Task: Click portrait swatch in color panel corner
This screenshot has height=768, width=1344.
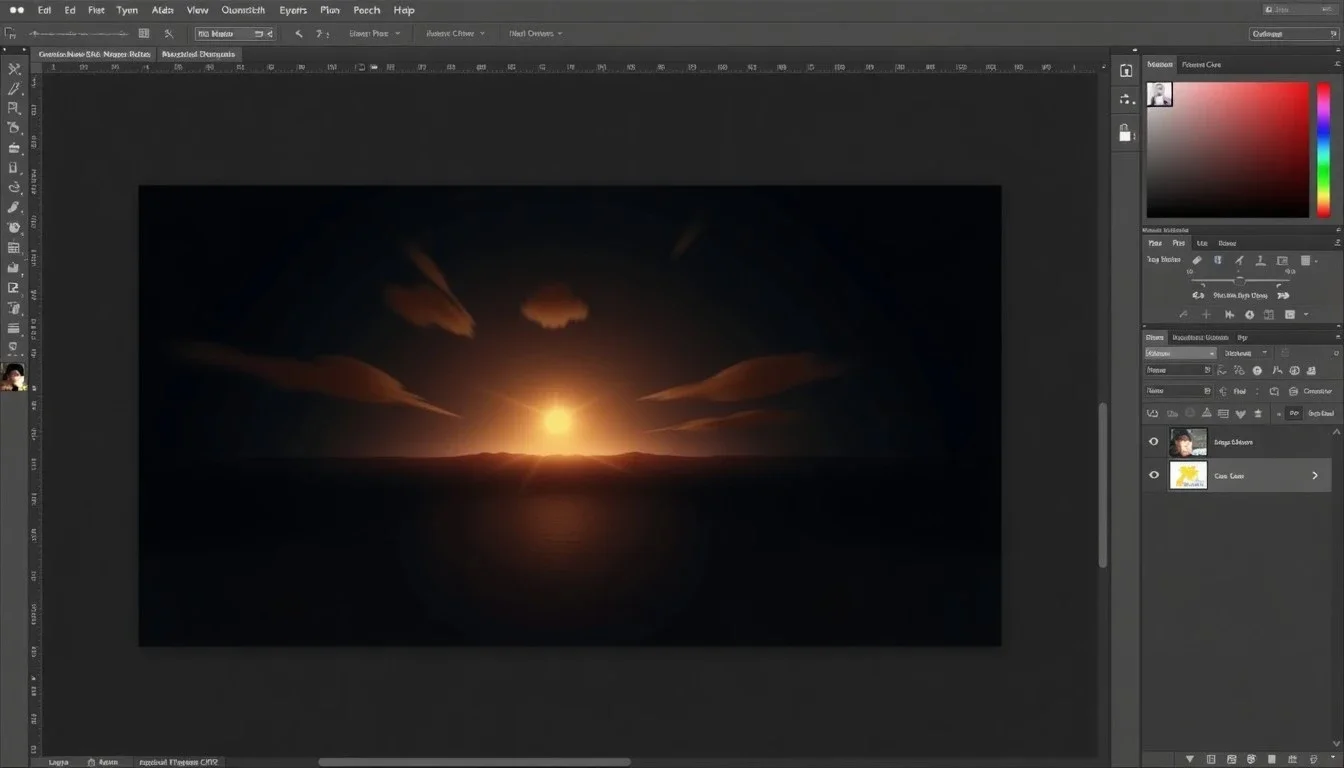Action: point(1160,95)
